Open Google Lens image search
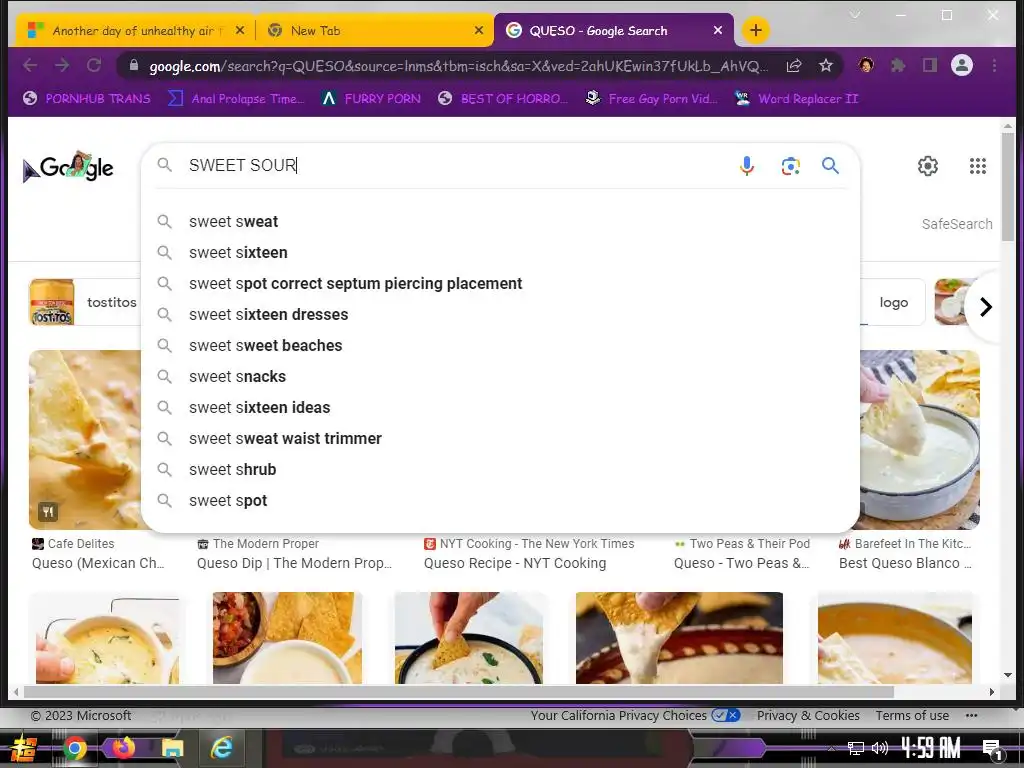The height and width of the screenshot is (768, 1024). pos(790,166)
